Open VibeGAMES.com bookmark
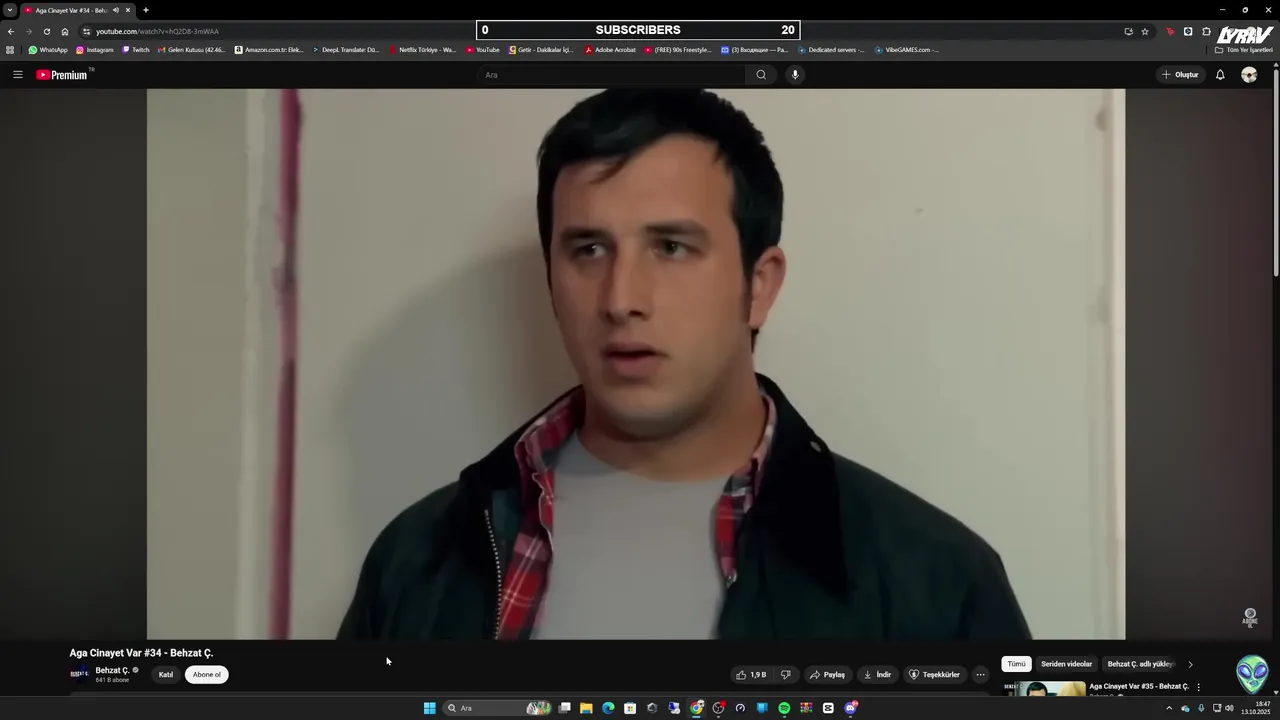 pos(907,50)
